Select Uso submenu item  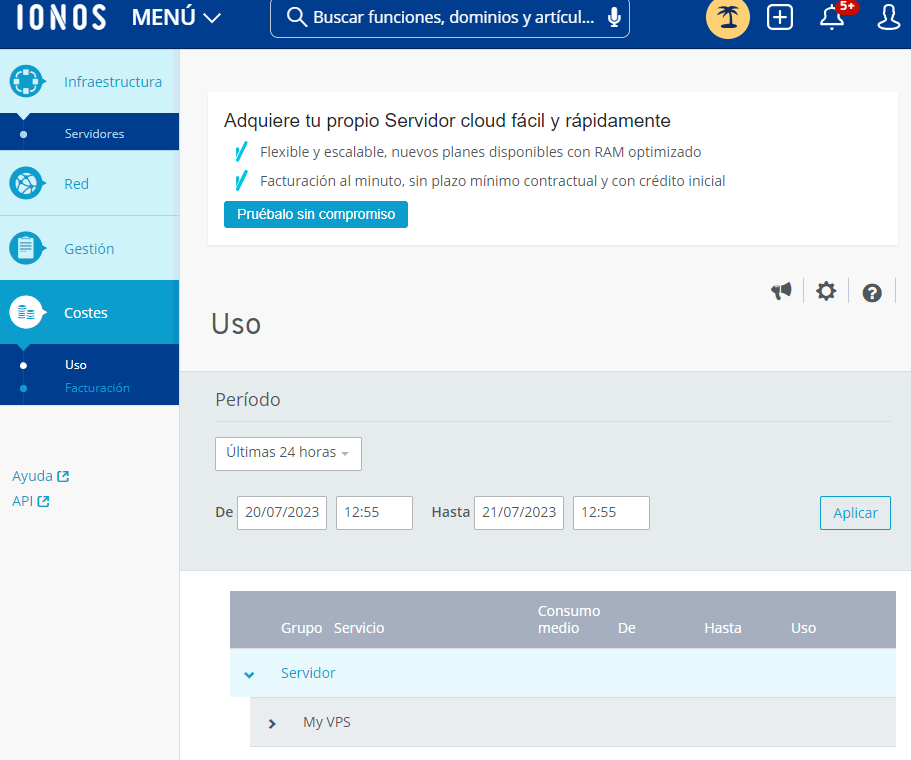(x=76, y=365)
